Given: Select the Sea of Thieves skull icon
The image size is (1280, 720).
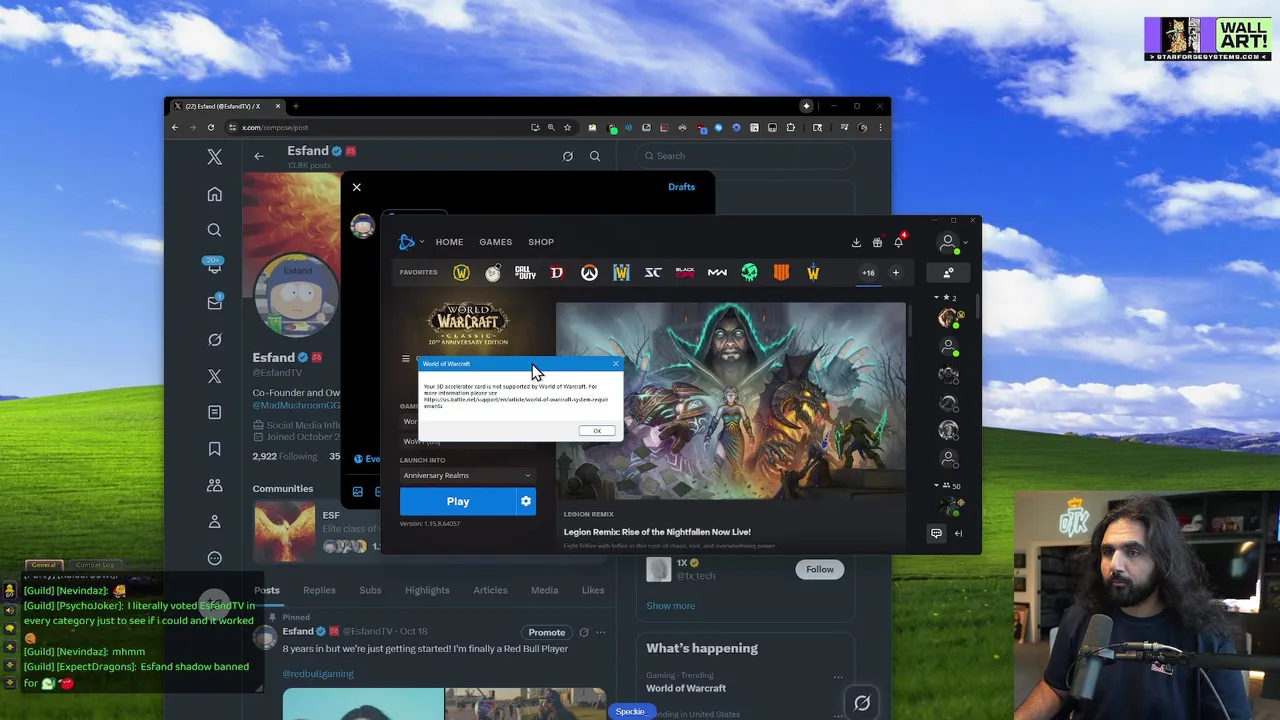Looking at the screenshot, I should (749, 272).
